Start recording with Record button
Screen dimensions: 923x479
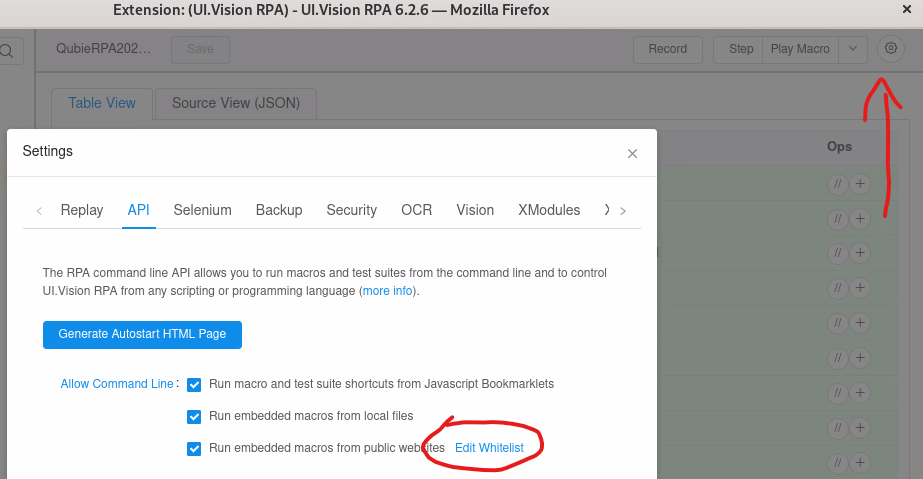(x=668, y=49)
